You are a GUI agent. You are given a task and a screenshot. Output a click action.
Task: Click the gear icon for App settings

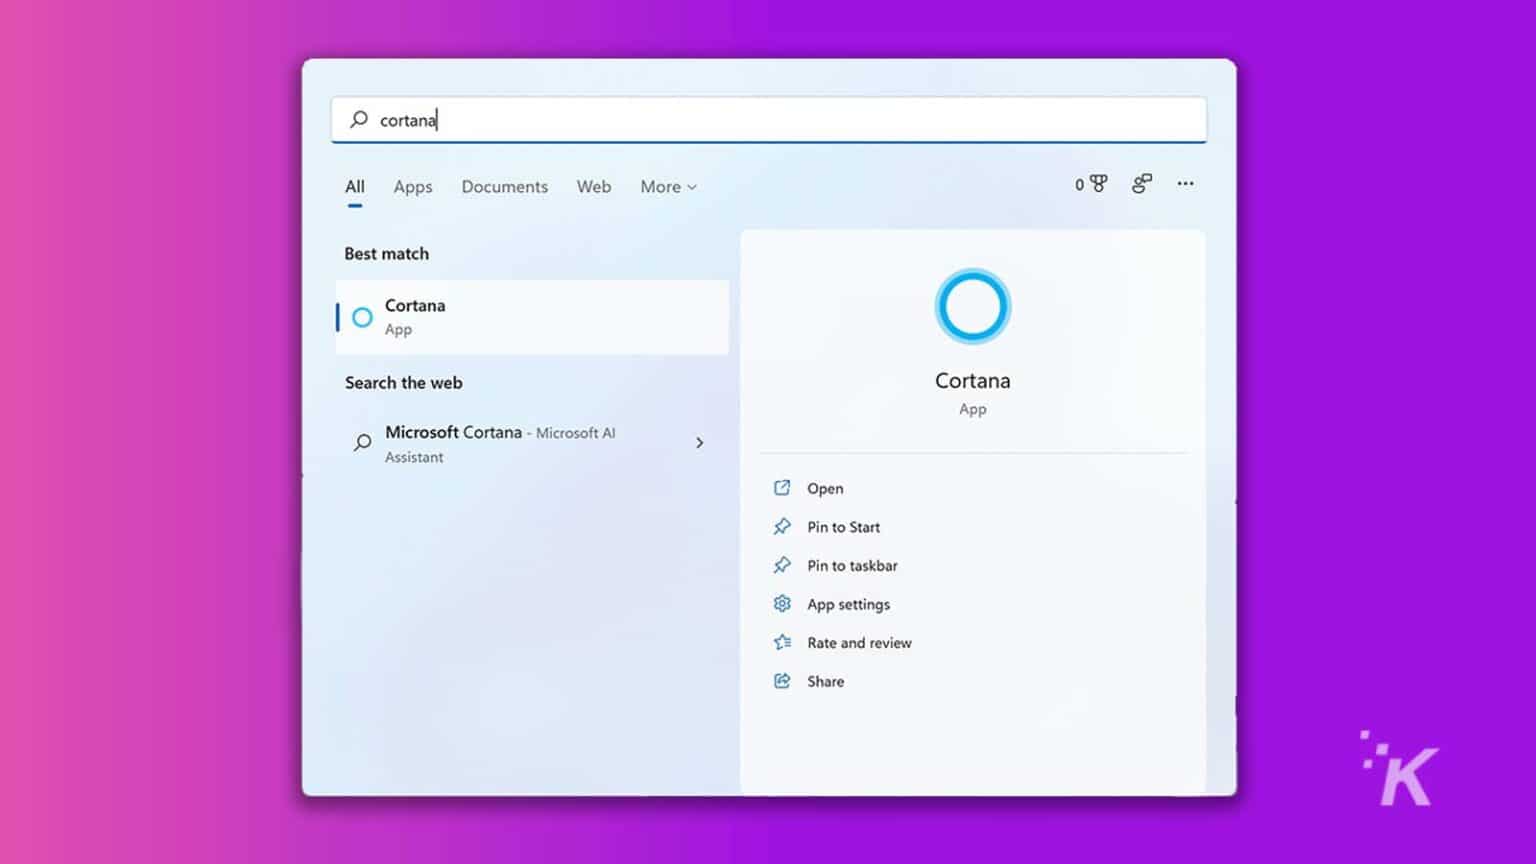point(783,604)
